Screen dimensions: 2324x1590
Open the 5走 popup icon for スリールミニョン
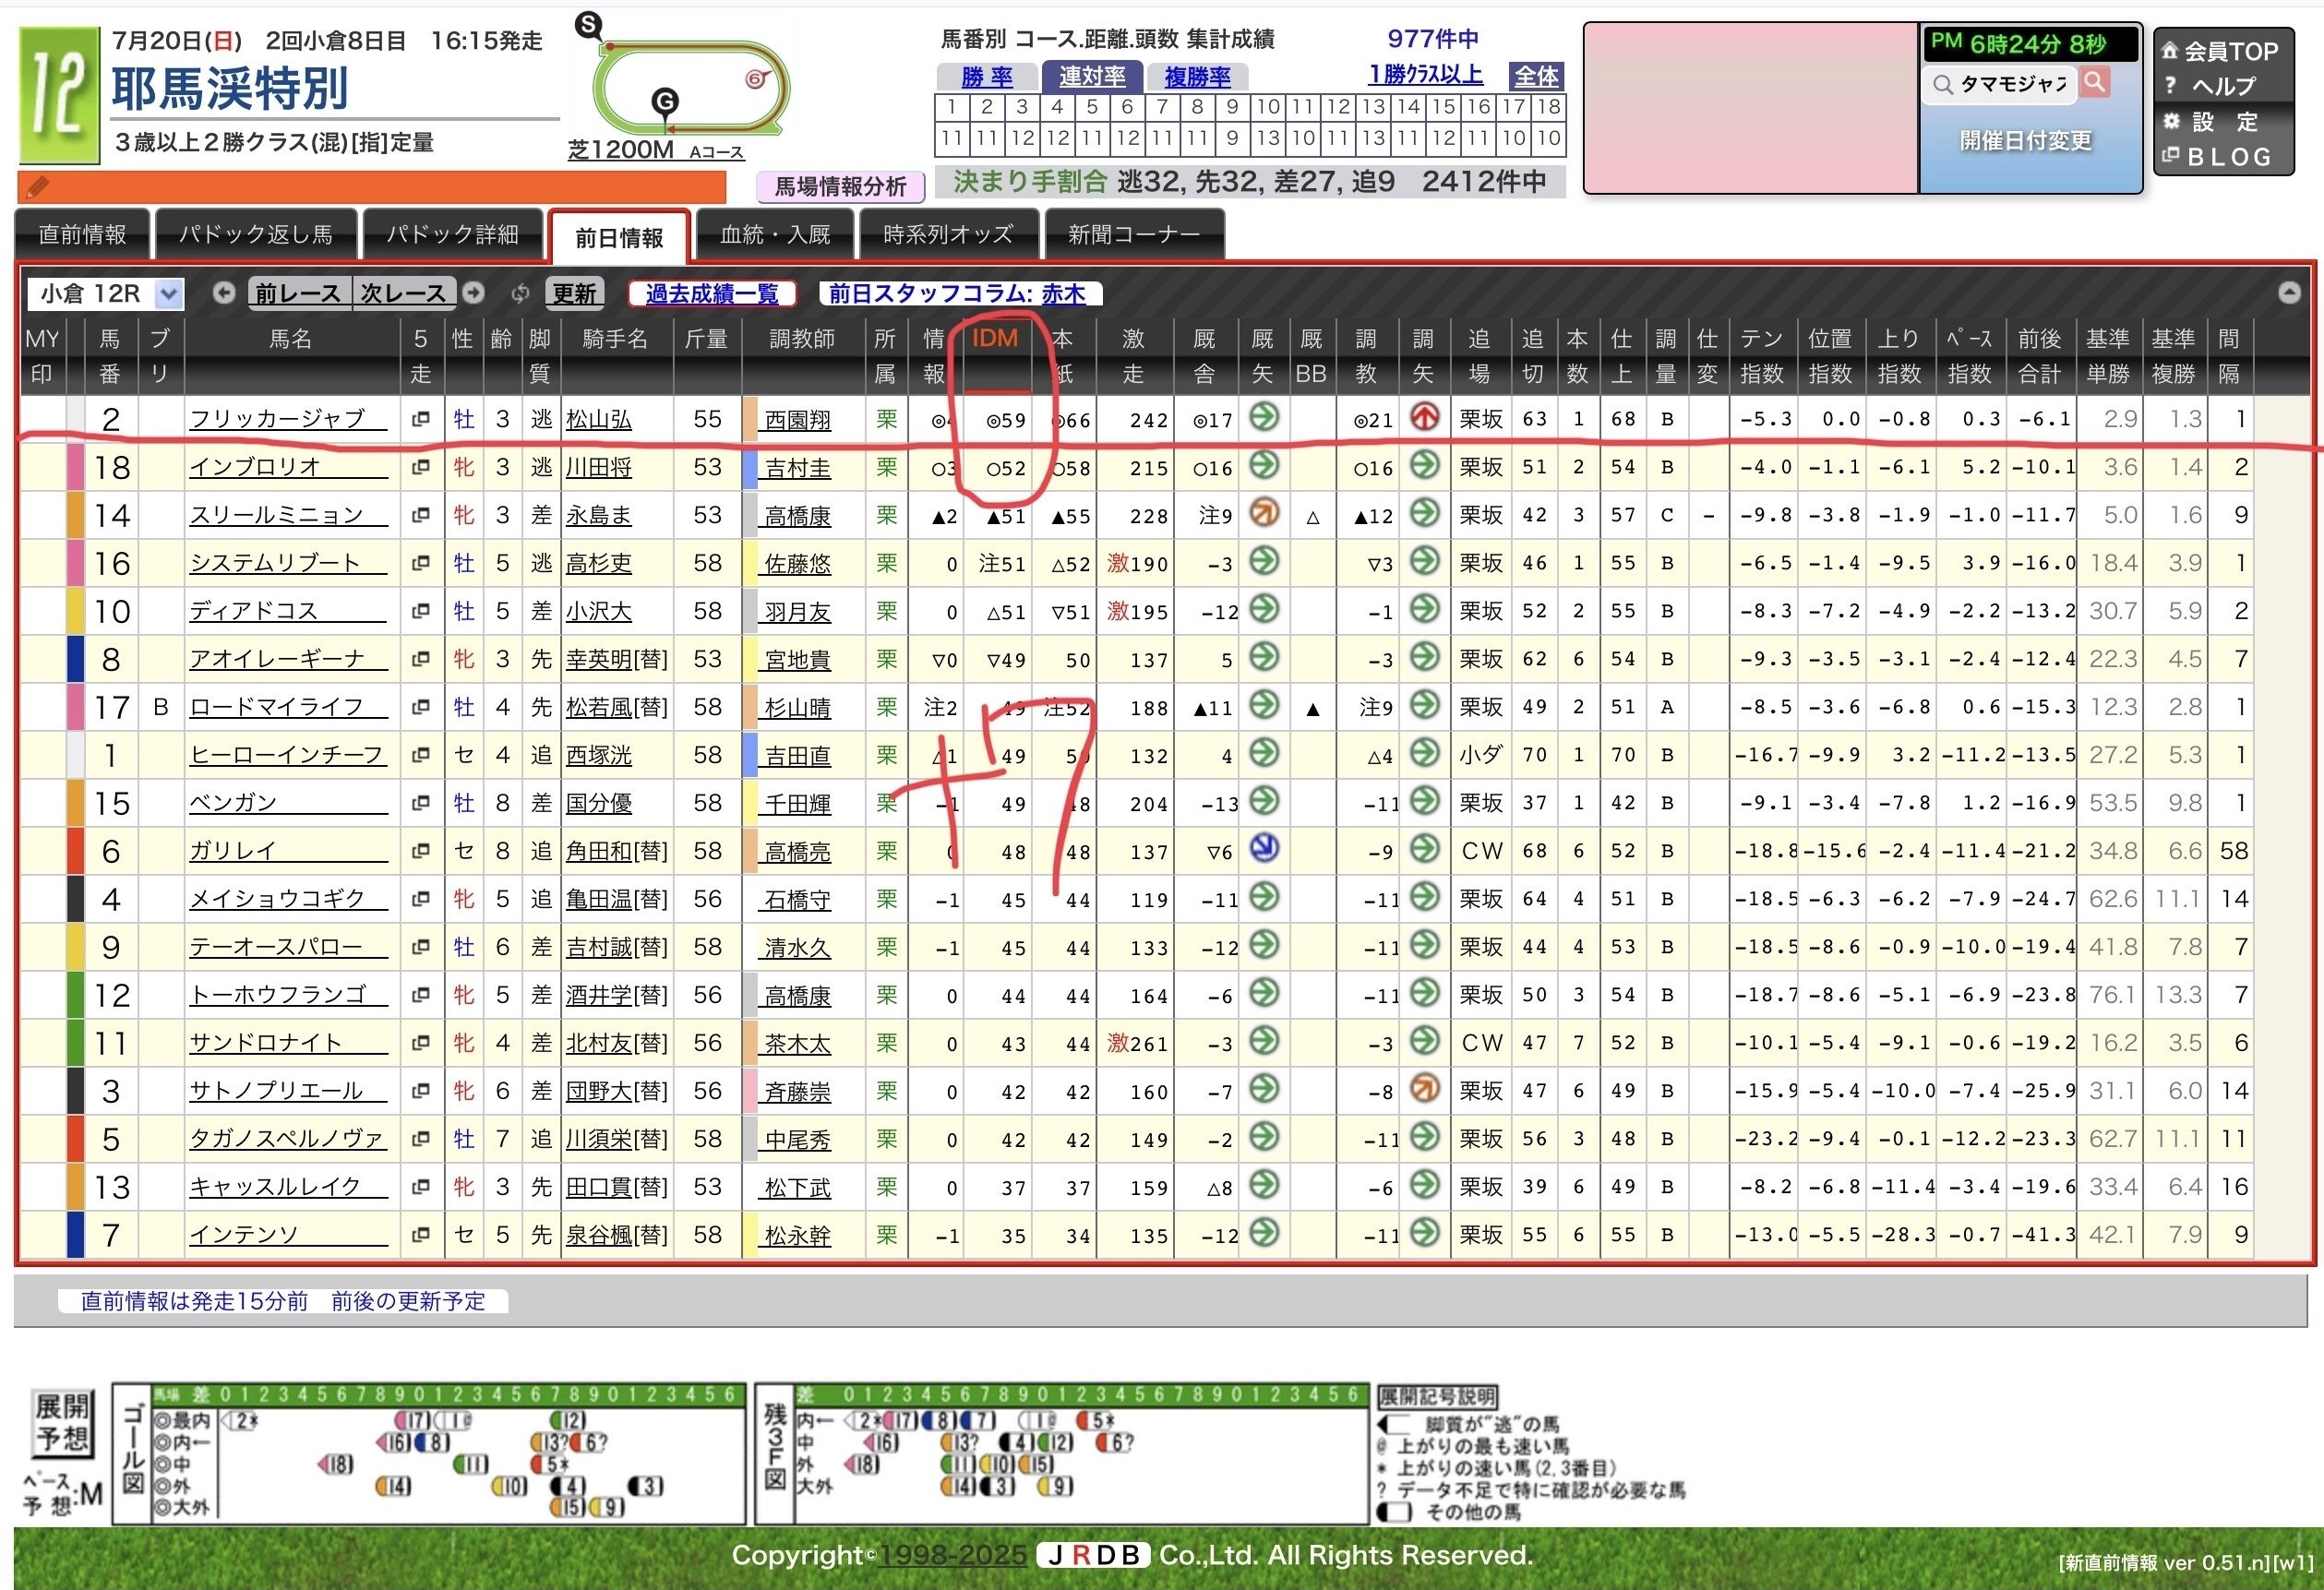click(x=421, y=515)
